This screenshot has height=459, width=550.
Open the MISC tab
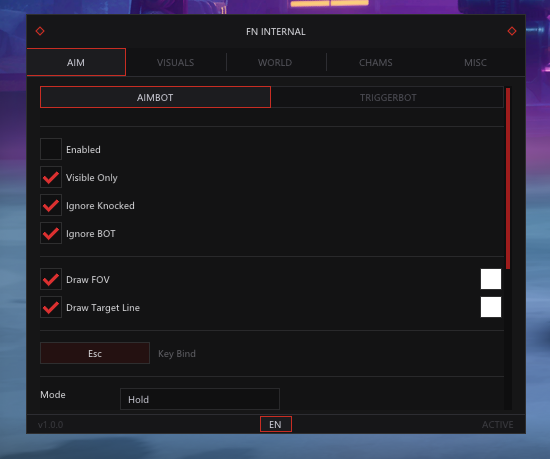tap(475, 62)
